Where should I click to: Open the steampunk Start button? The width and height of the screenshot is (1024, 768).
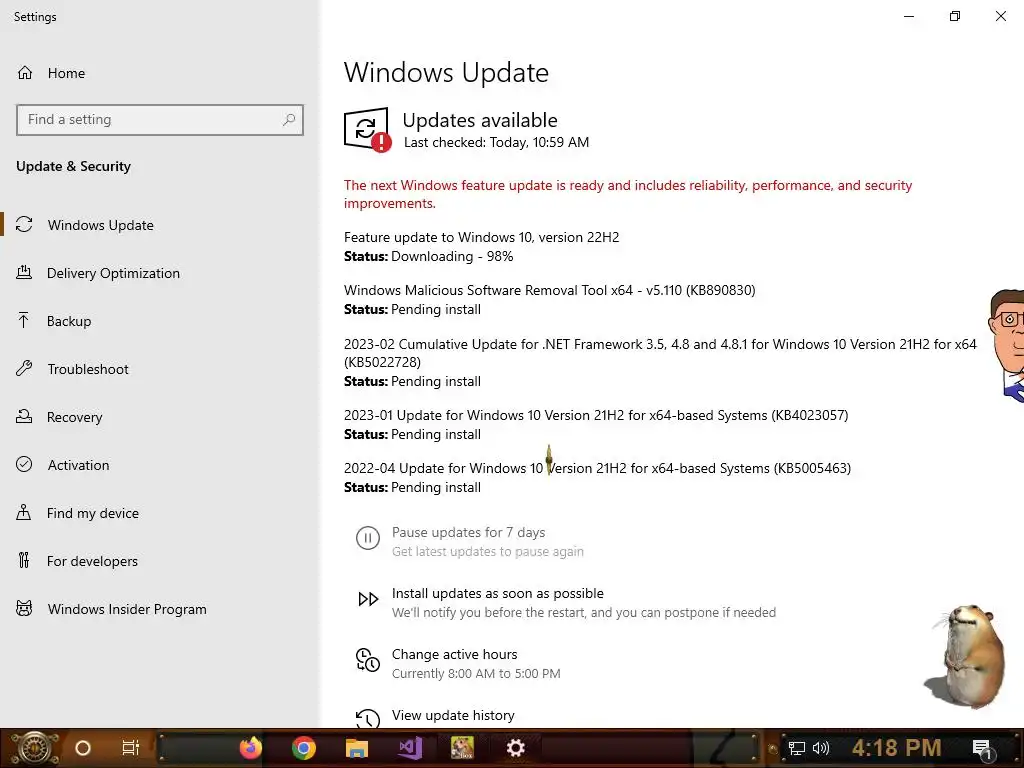pos(35,748)
